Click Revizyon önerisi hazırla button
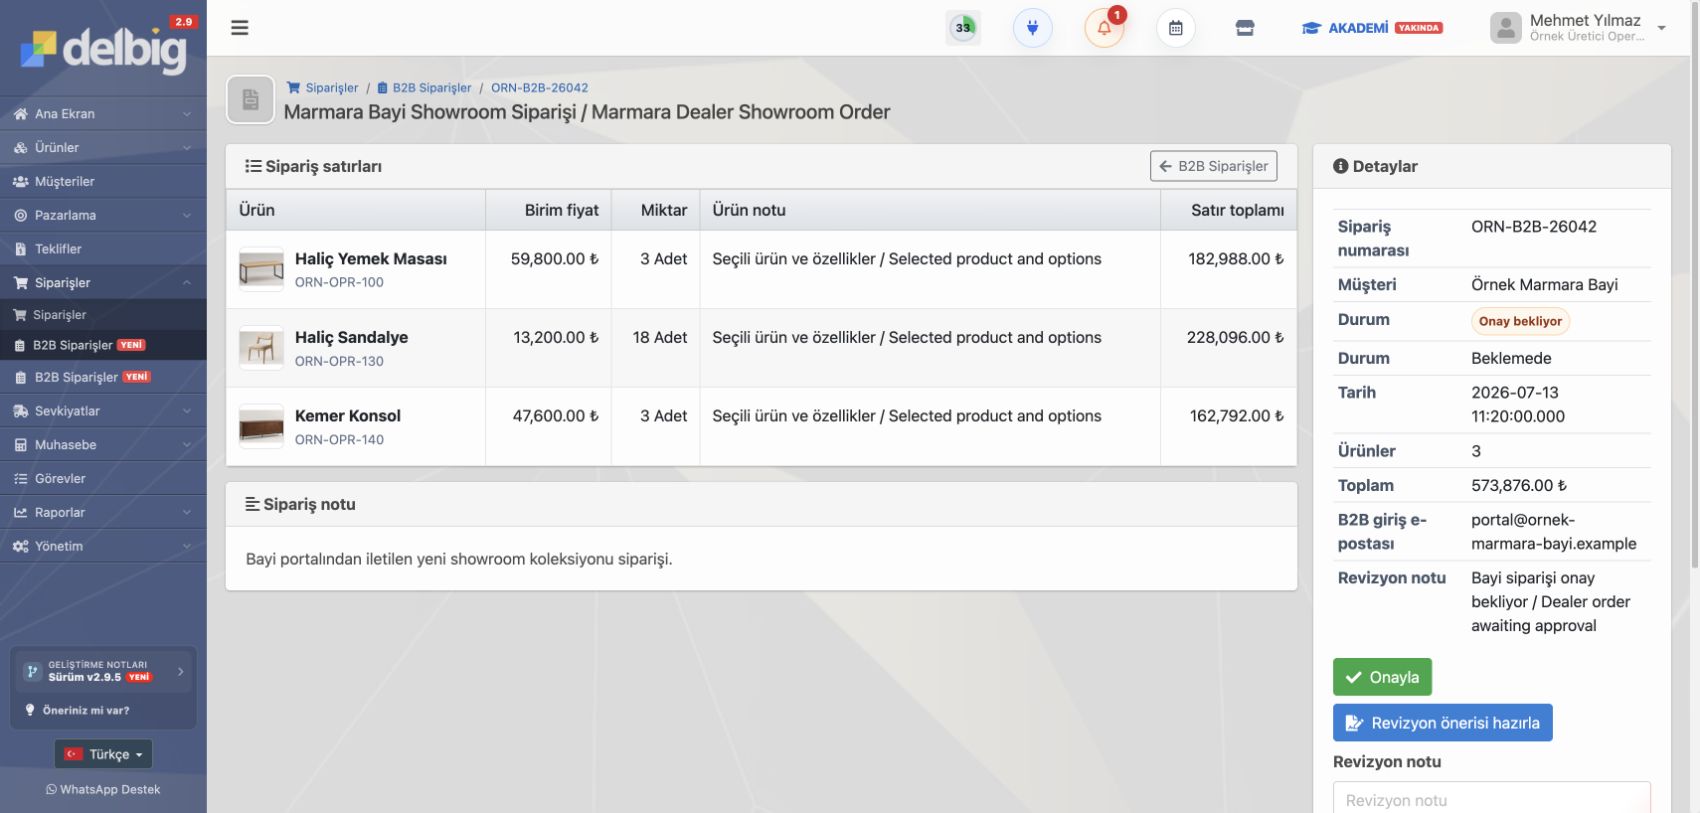This screenshot has width=1700, height=813. 1442,723
